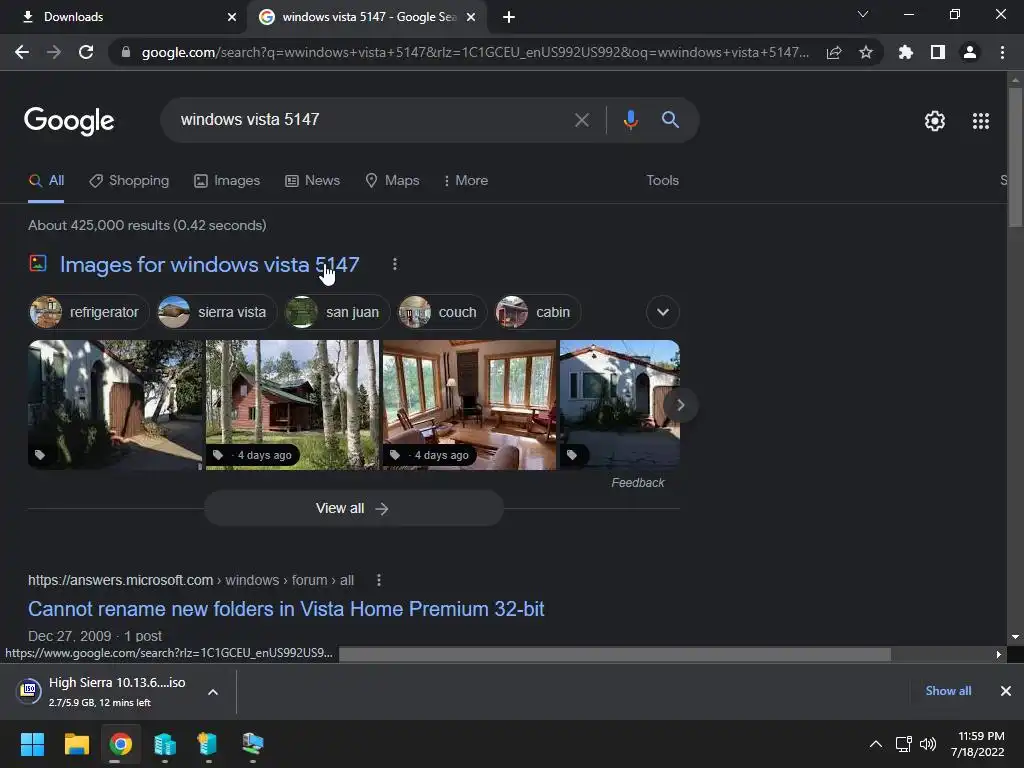
Task: Open search Tools options
Action: [662, 180]
